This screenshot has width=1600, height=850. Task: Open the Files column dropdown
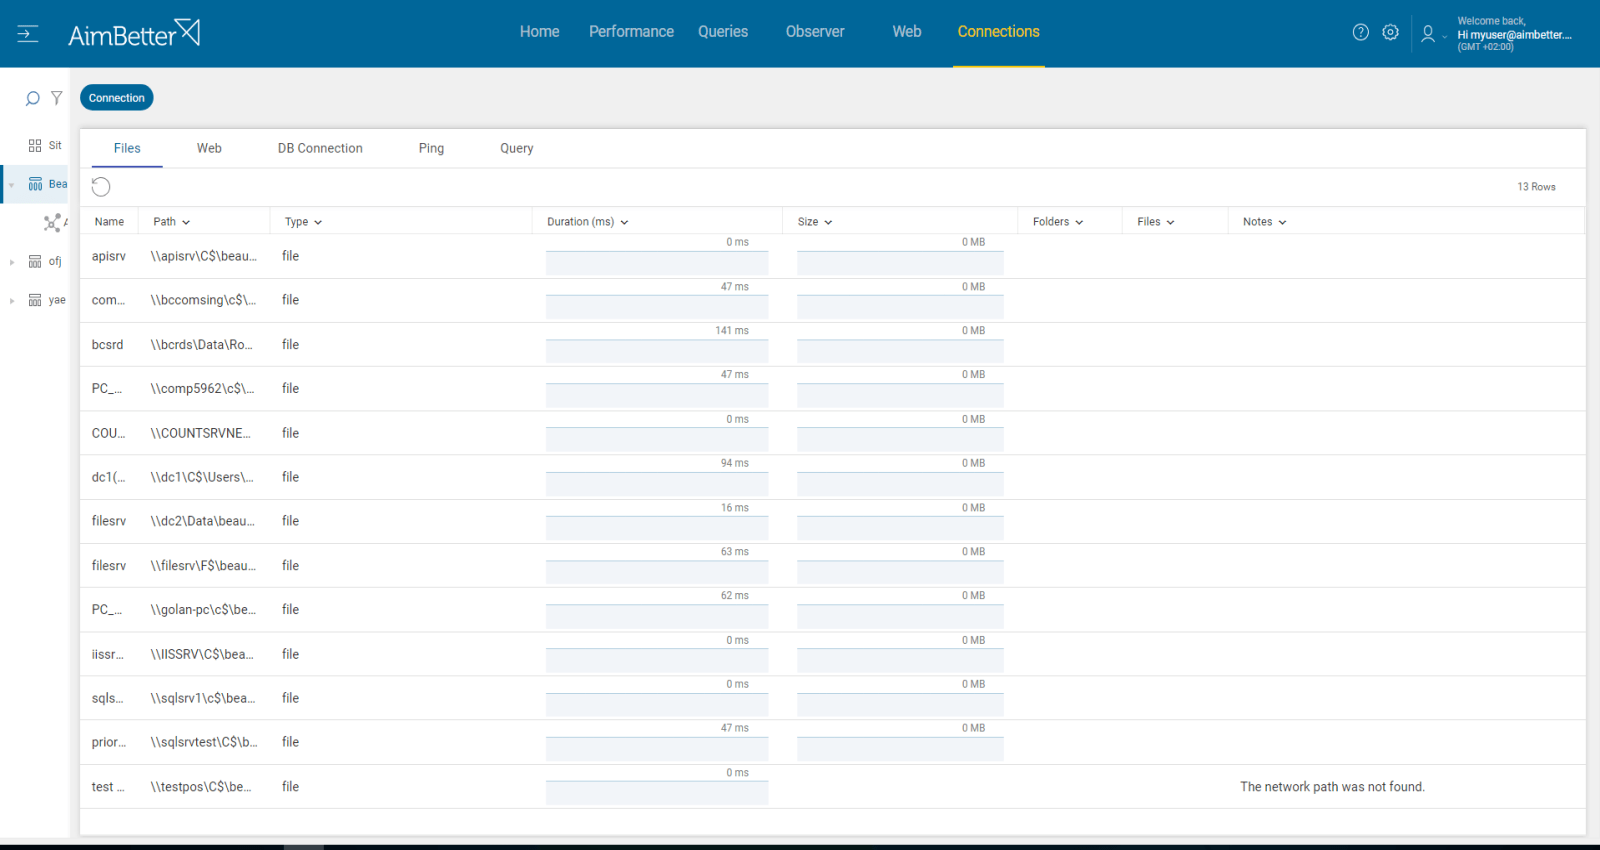pos(1170,222)
